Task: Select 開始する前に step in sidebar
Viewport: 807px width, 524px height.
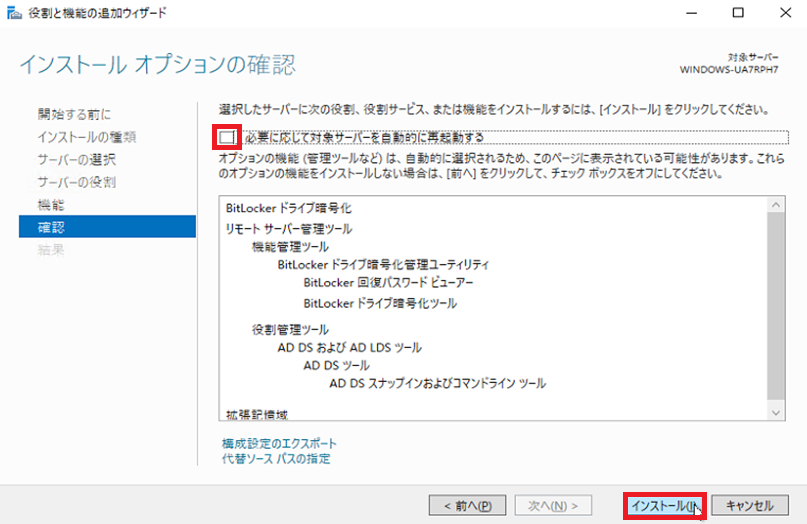Action: (x=75, y=114)
